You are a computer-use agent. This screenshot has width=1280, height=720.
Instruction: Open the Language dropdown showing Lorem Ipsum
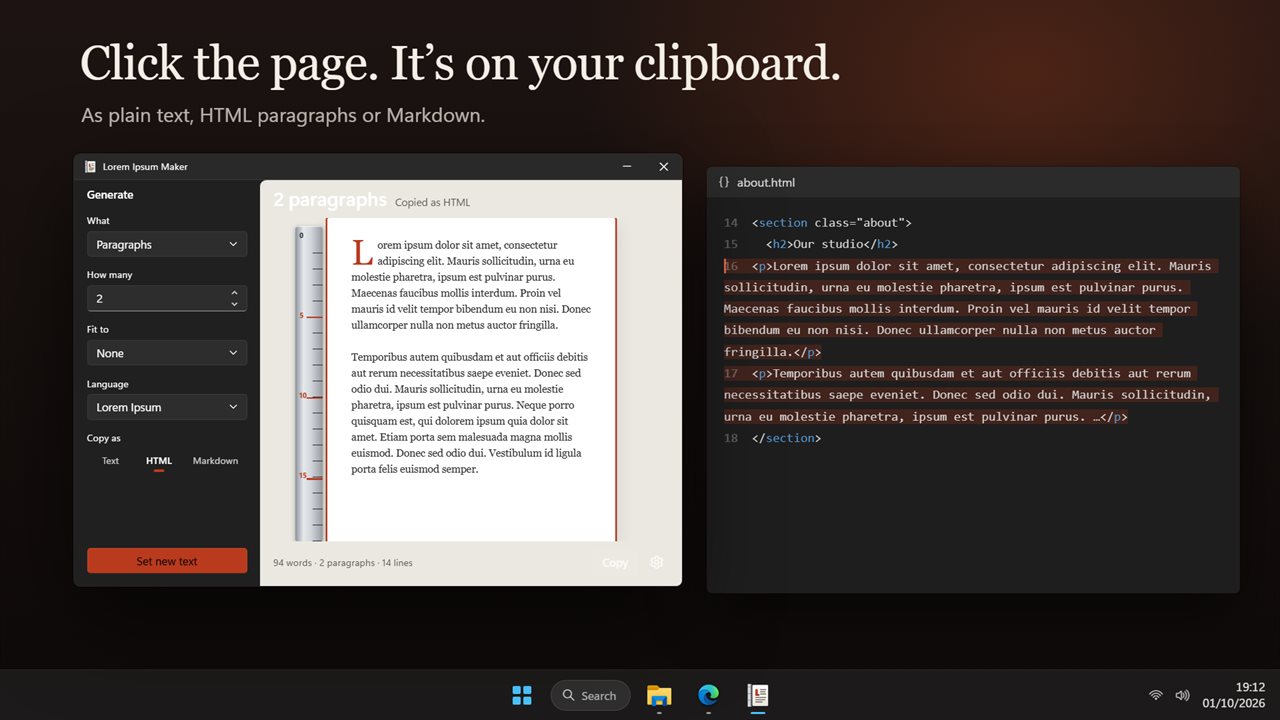pyautogui.click(x=167, y=407)
